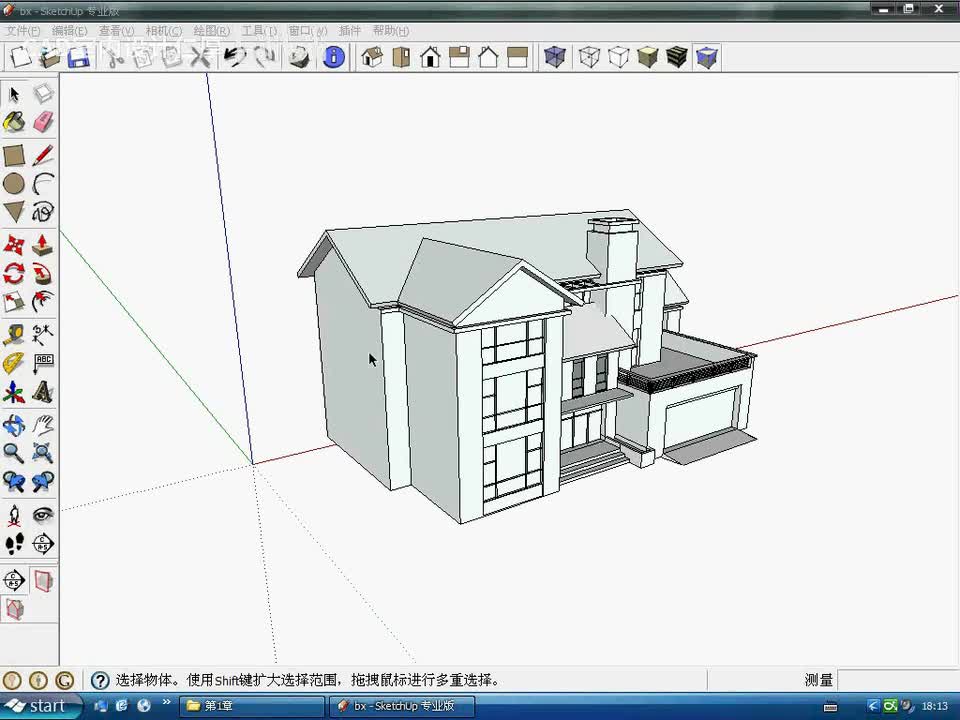
Task: Choose the Rotate tool
Action: point(14,274)
